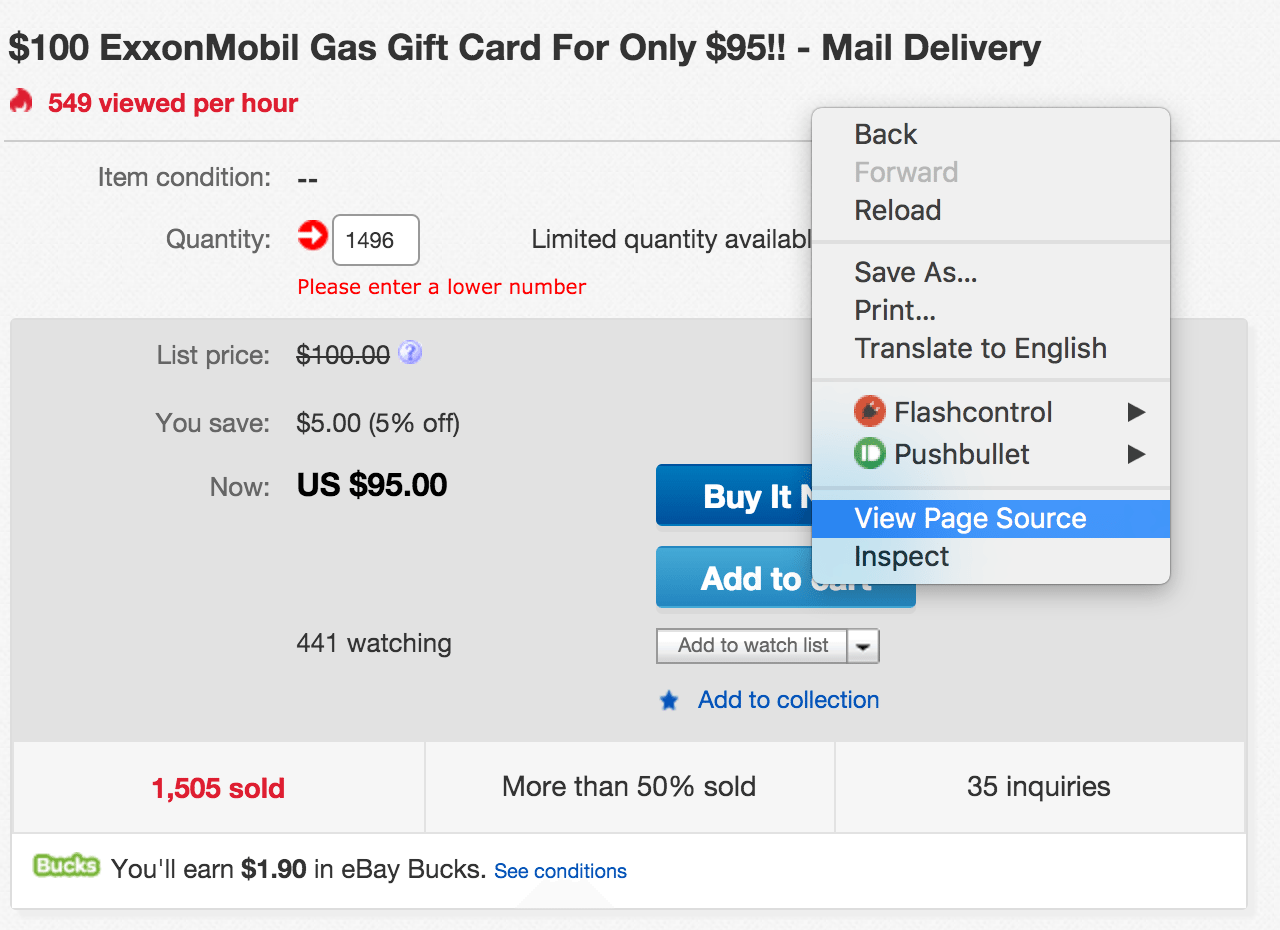Click the Buy It Now button
Screen dimensions: 1280x930
pos(735,495)
